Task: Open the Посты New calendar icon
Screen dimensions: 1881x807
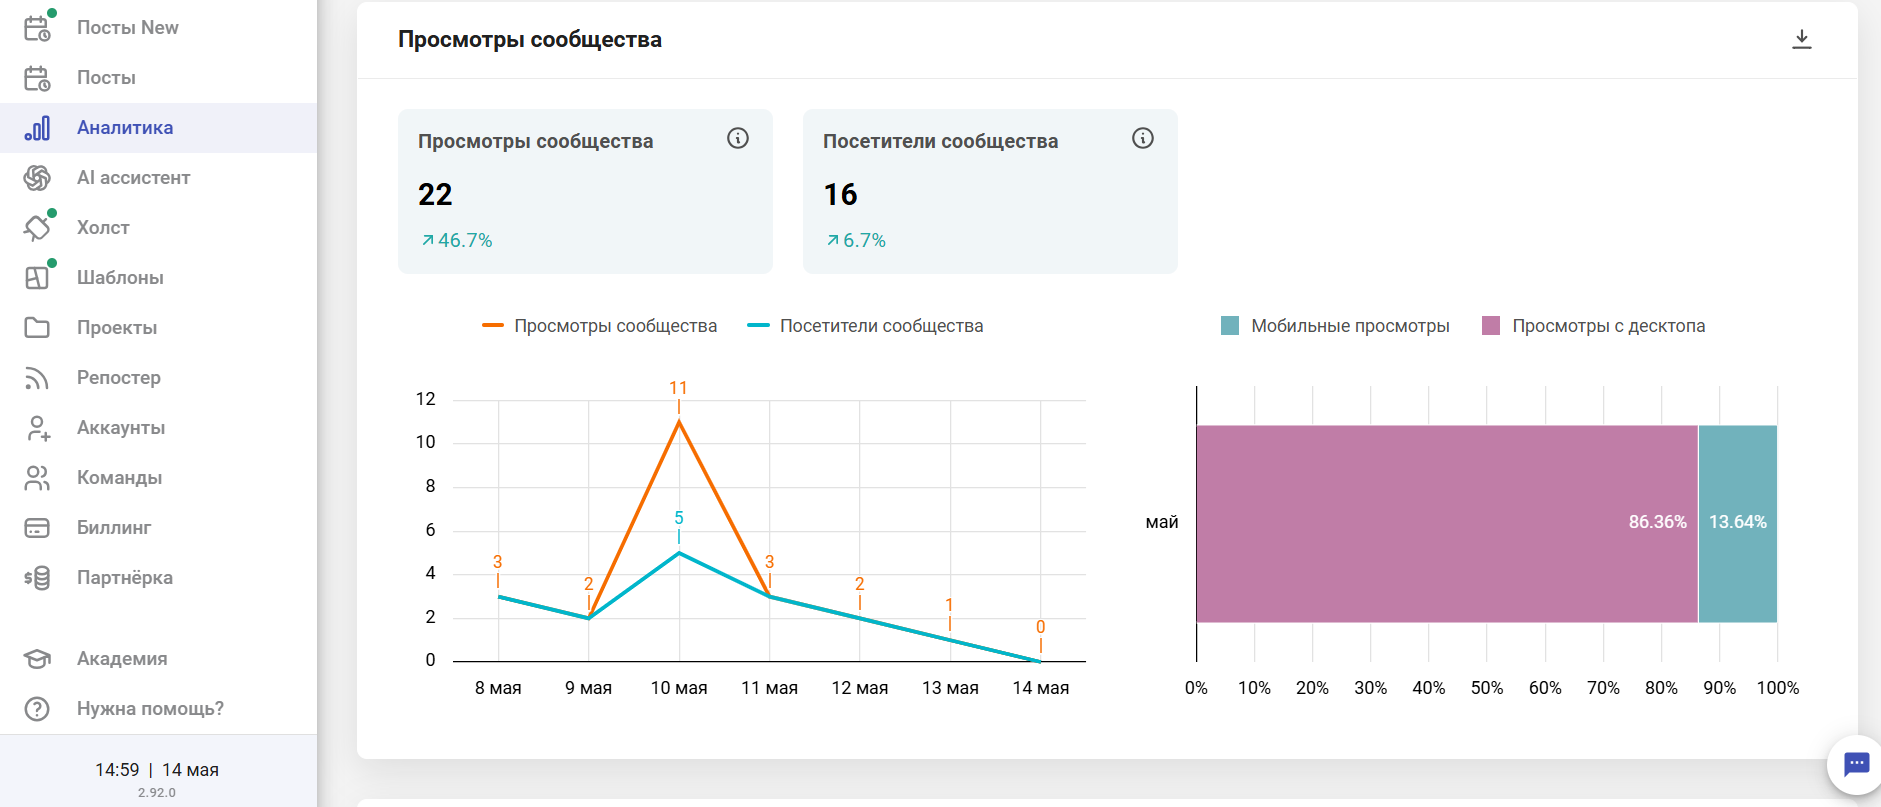Action: click(x=37, y=28)
